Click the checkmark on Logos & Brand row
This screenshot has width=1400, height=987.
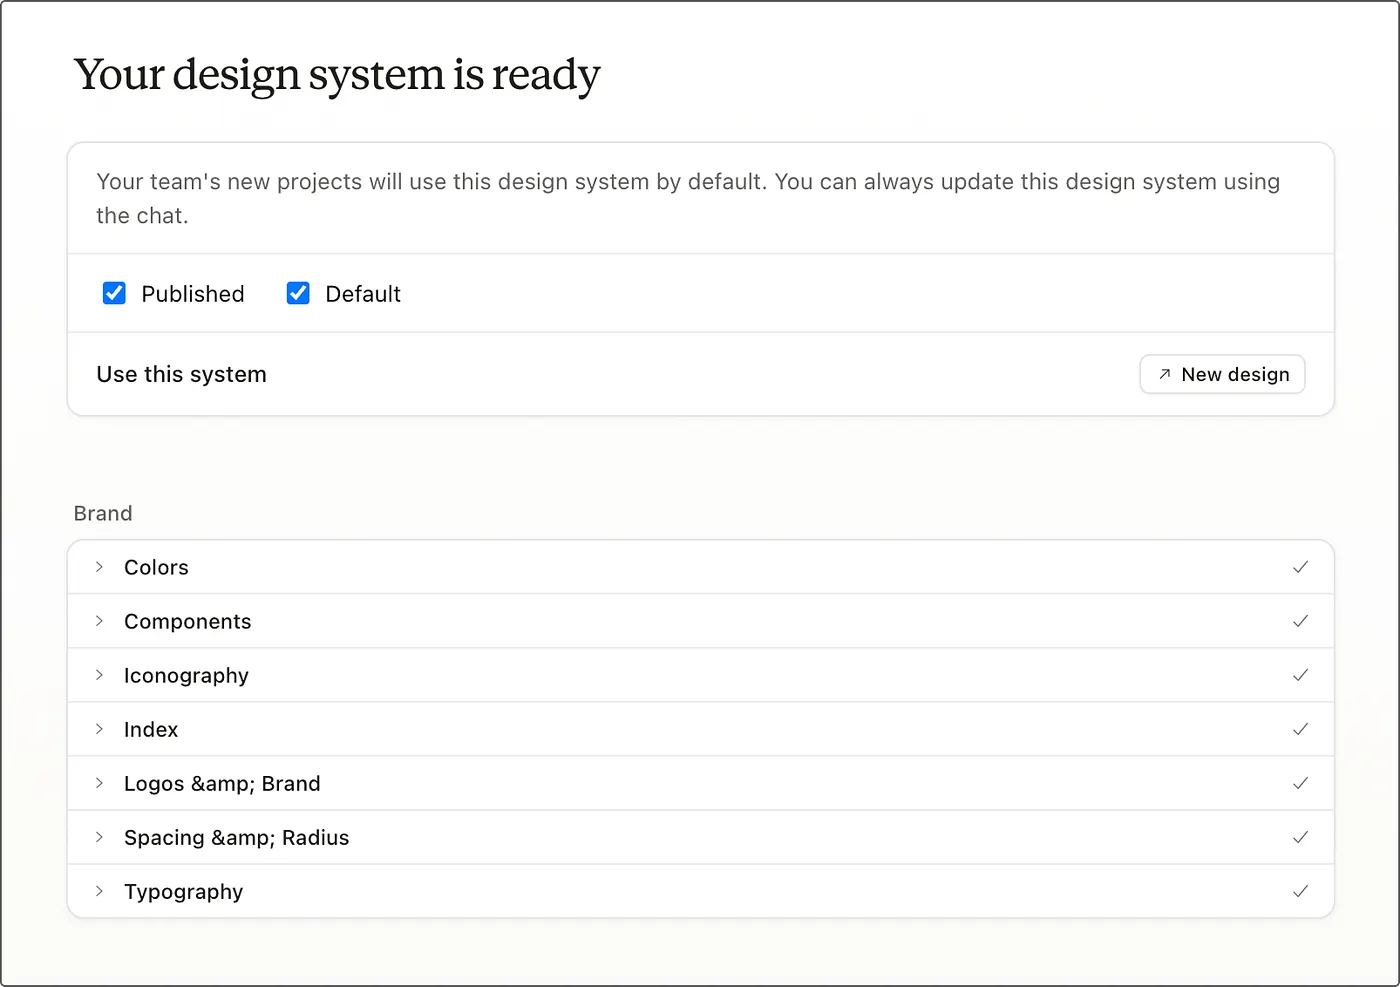coord(1300,783)
